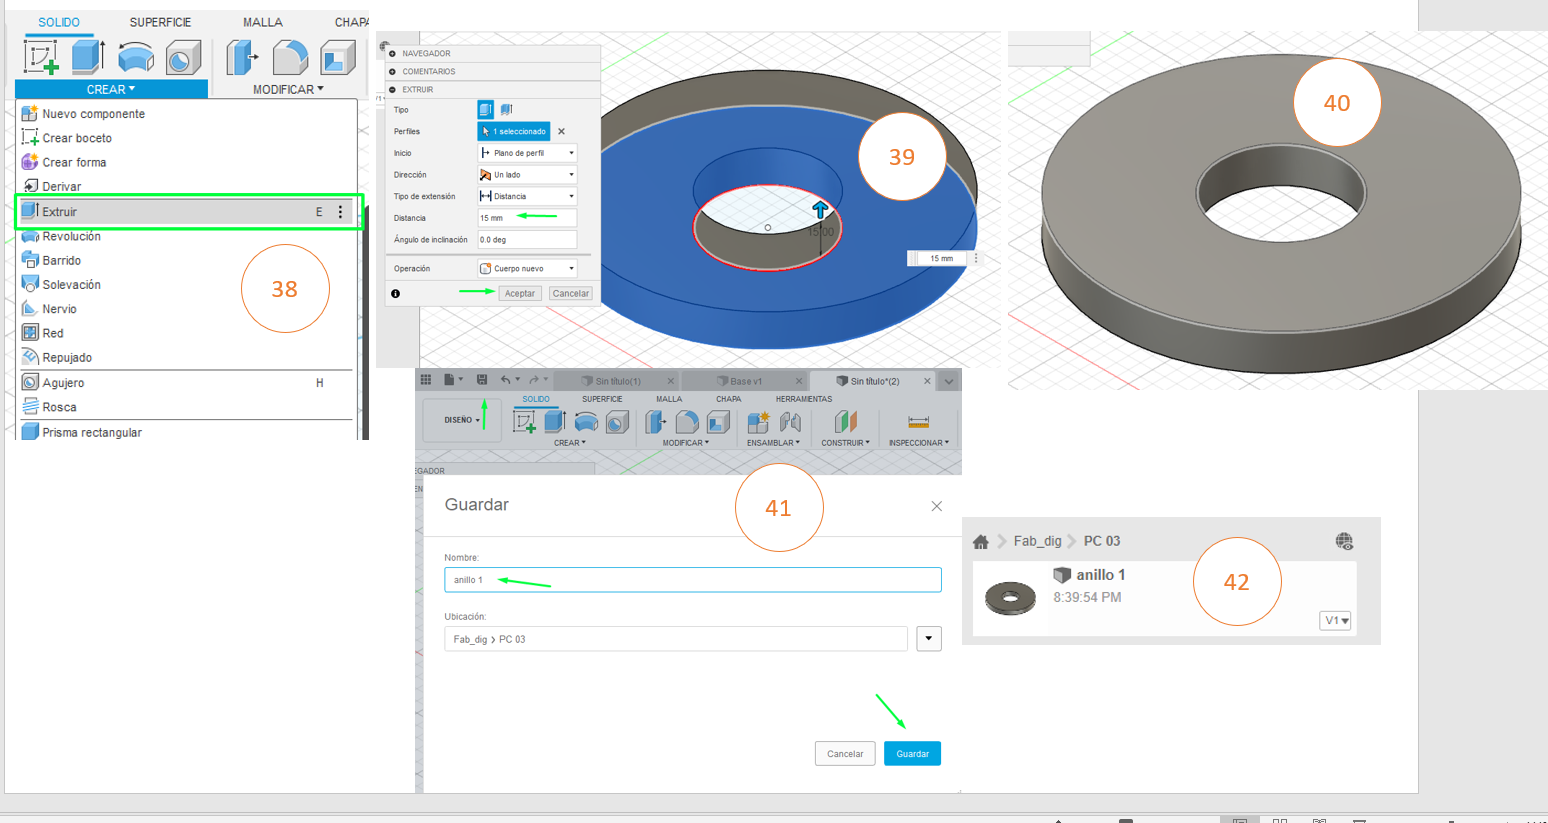Click Hole icon in the open-CREAR-menu ribbon
1548x823 pixels.
pos(183,57)
